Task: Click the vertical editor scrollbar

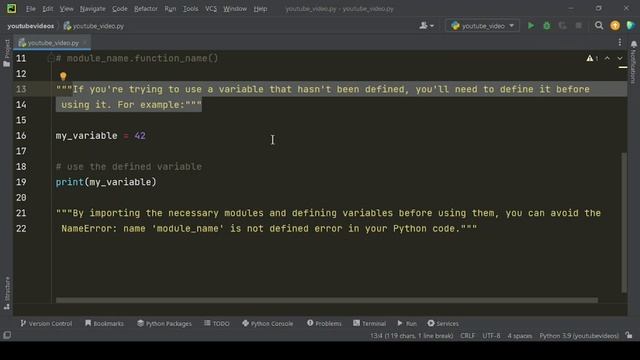Action: point(624,222)
